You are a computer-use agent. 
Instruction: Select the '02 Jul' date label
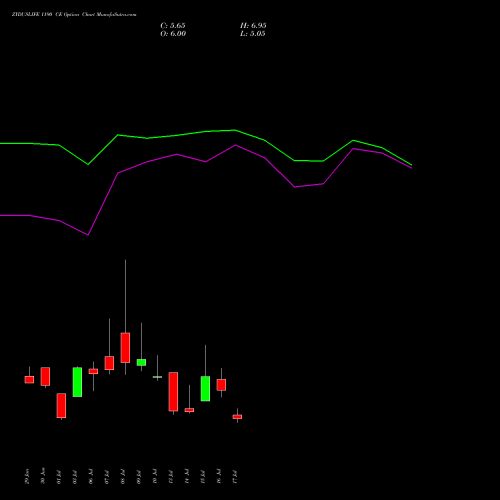pyautogui.click(x=75, y=477)
